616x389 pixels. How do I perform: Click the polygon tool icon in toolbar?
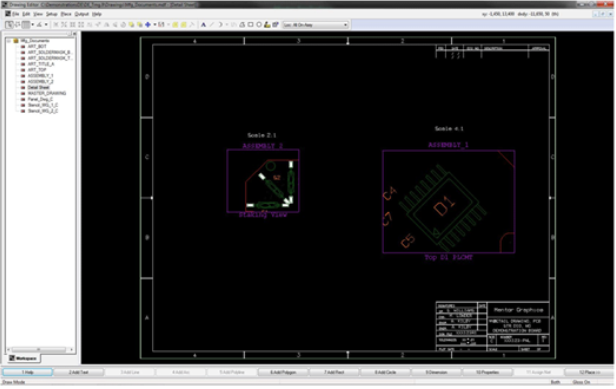[242, 25]
